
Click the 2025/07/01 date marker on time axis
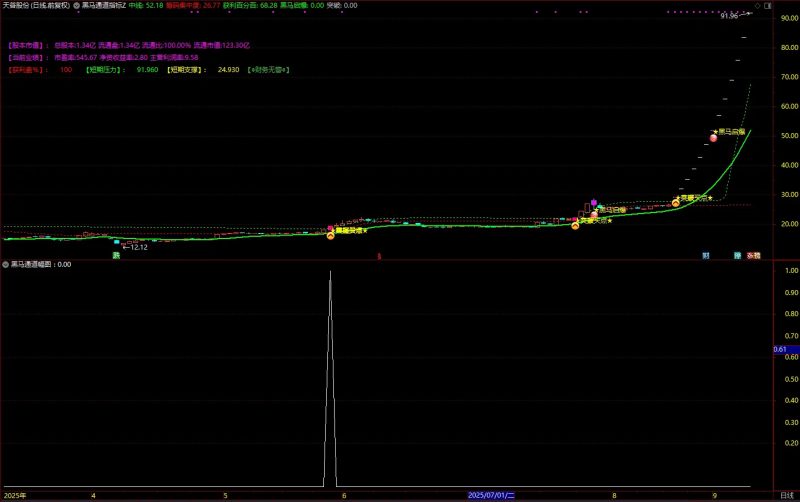pos(490,495)
